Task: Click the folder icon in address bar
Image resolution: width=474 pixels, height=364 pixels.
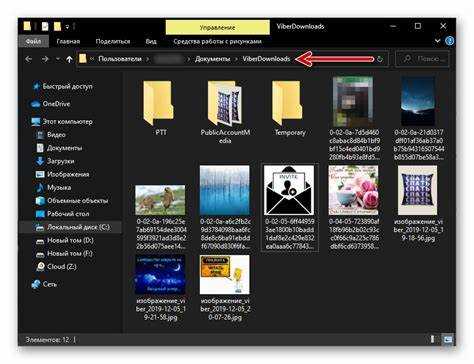Action: click(83, 59)
